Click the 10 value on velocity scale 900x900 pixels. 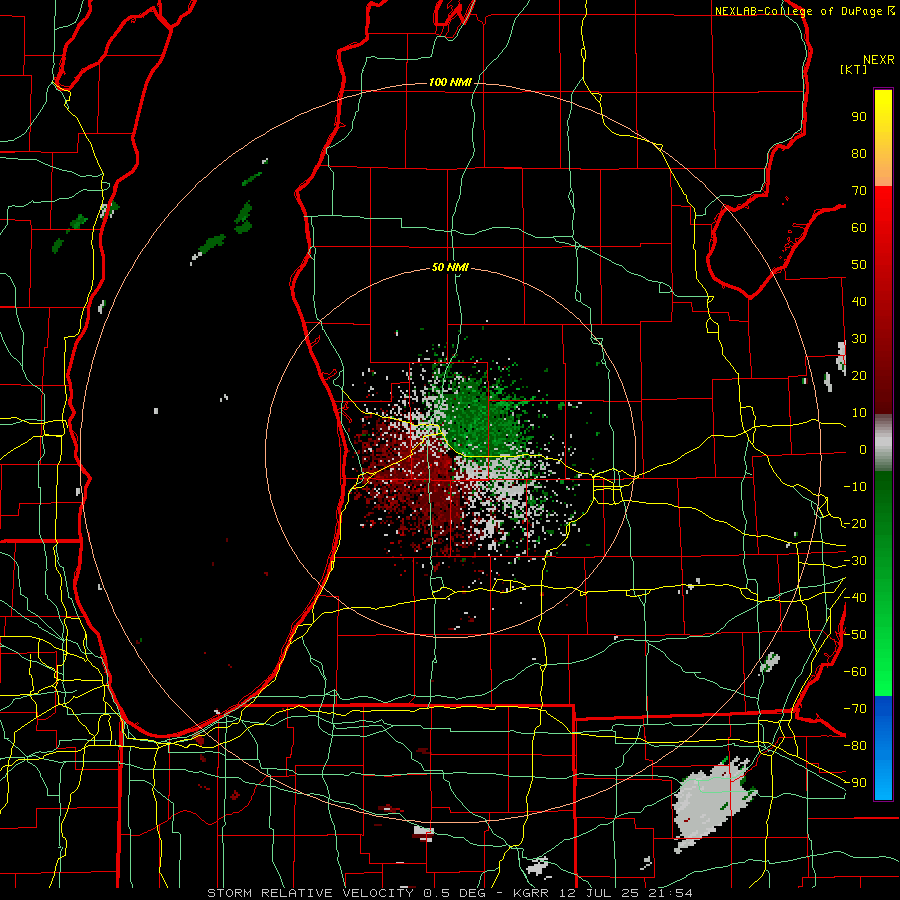coord(859,413)
